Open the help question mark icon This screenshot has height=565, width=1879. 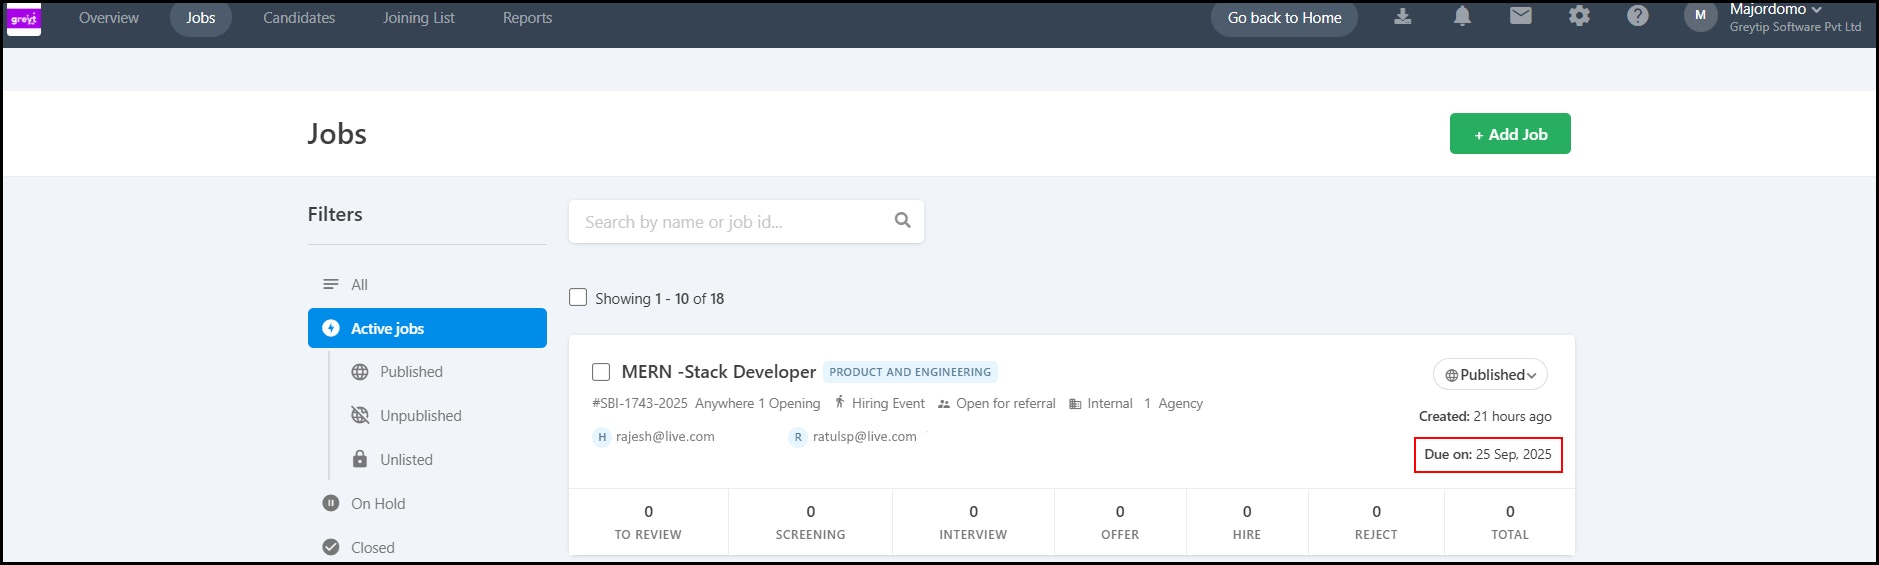pos(1638,16)
